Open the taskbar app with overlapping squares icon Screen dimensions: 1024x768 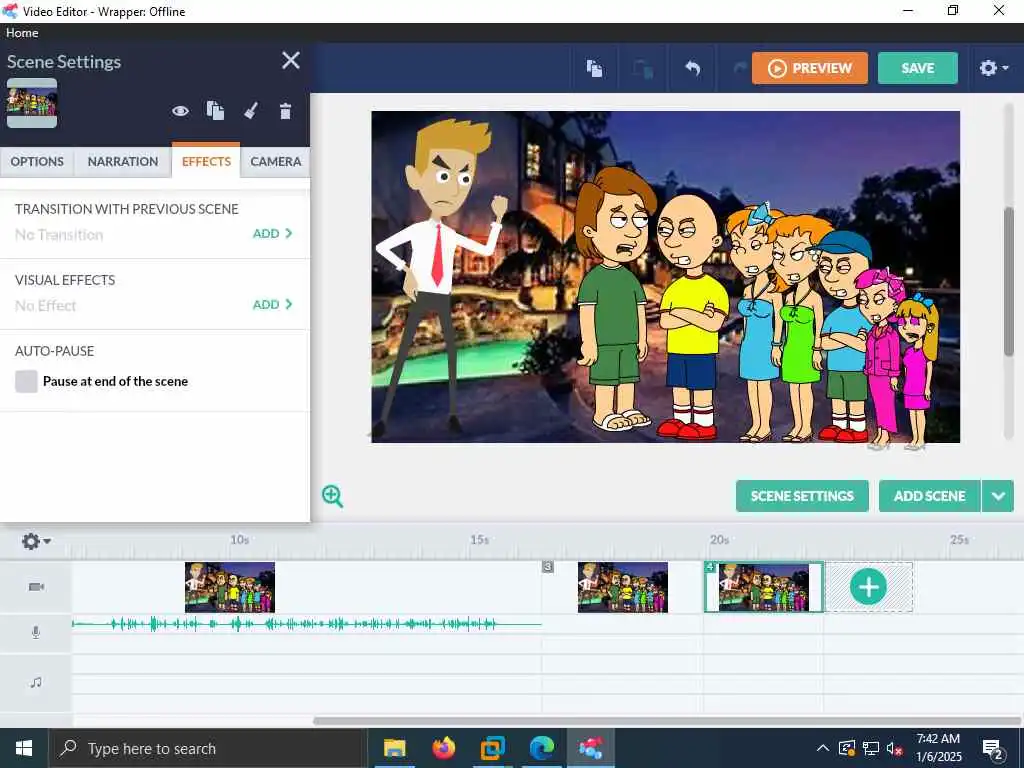(492, 748)
